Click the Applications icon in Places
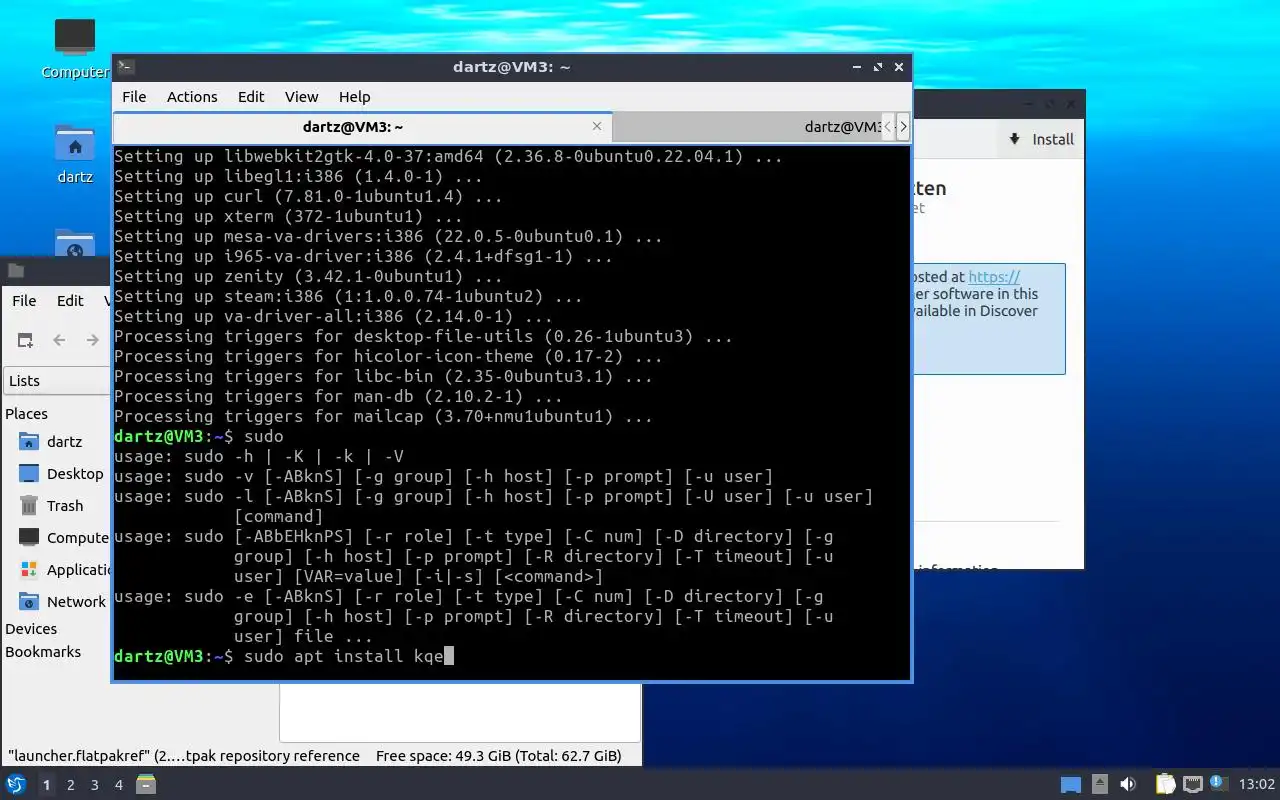This screenshot has width=1280, height=800. 29,569
